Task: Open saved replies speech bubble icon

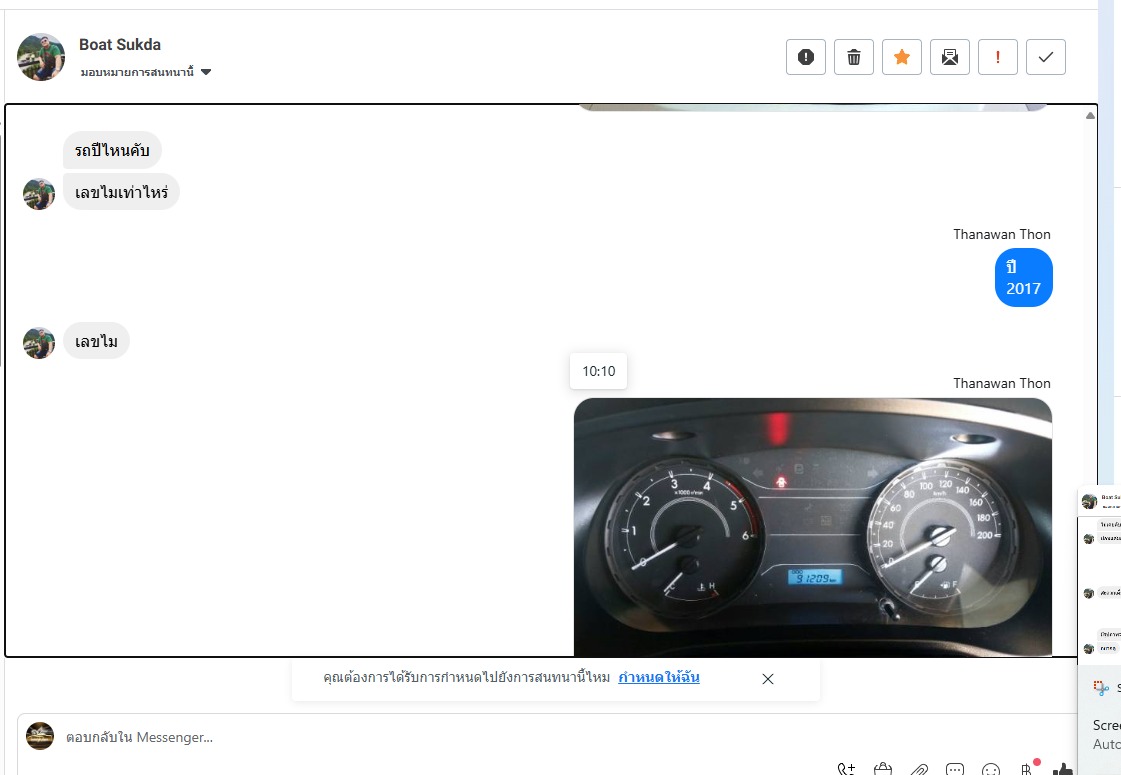Action: coord(954,769)
